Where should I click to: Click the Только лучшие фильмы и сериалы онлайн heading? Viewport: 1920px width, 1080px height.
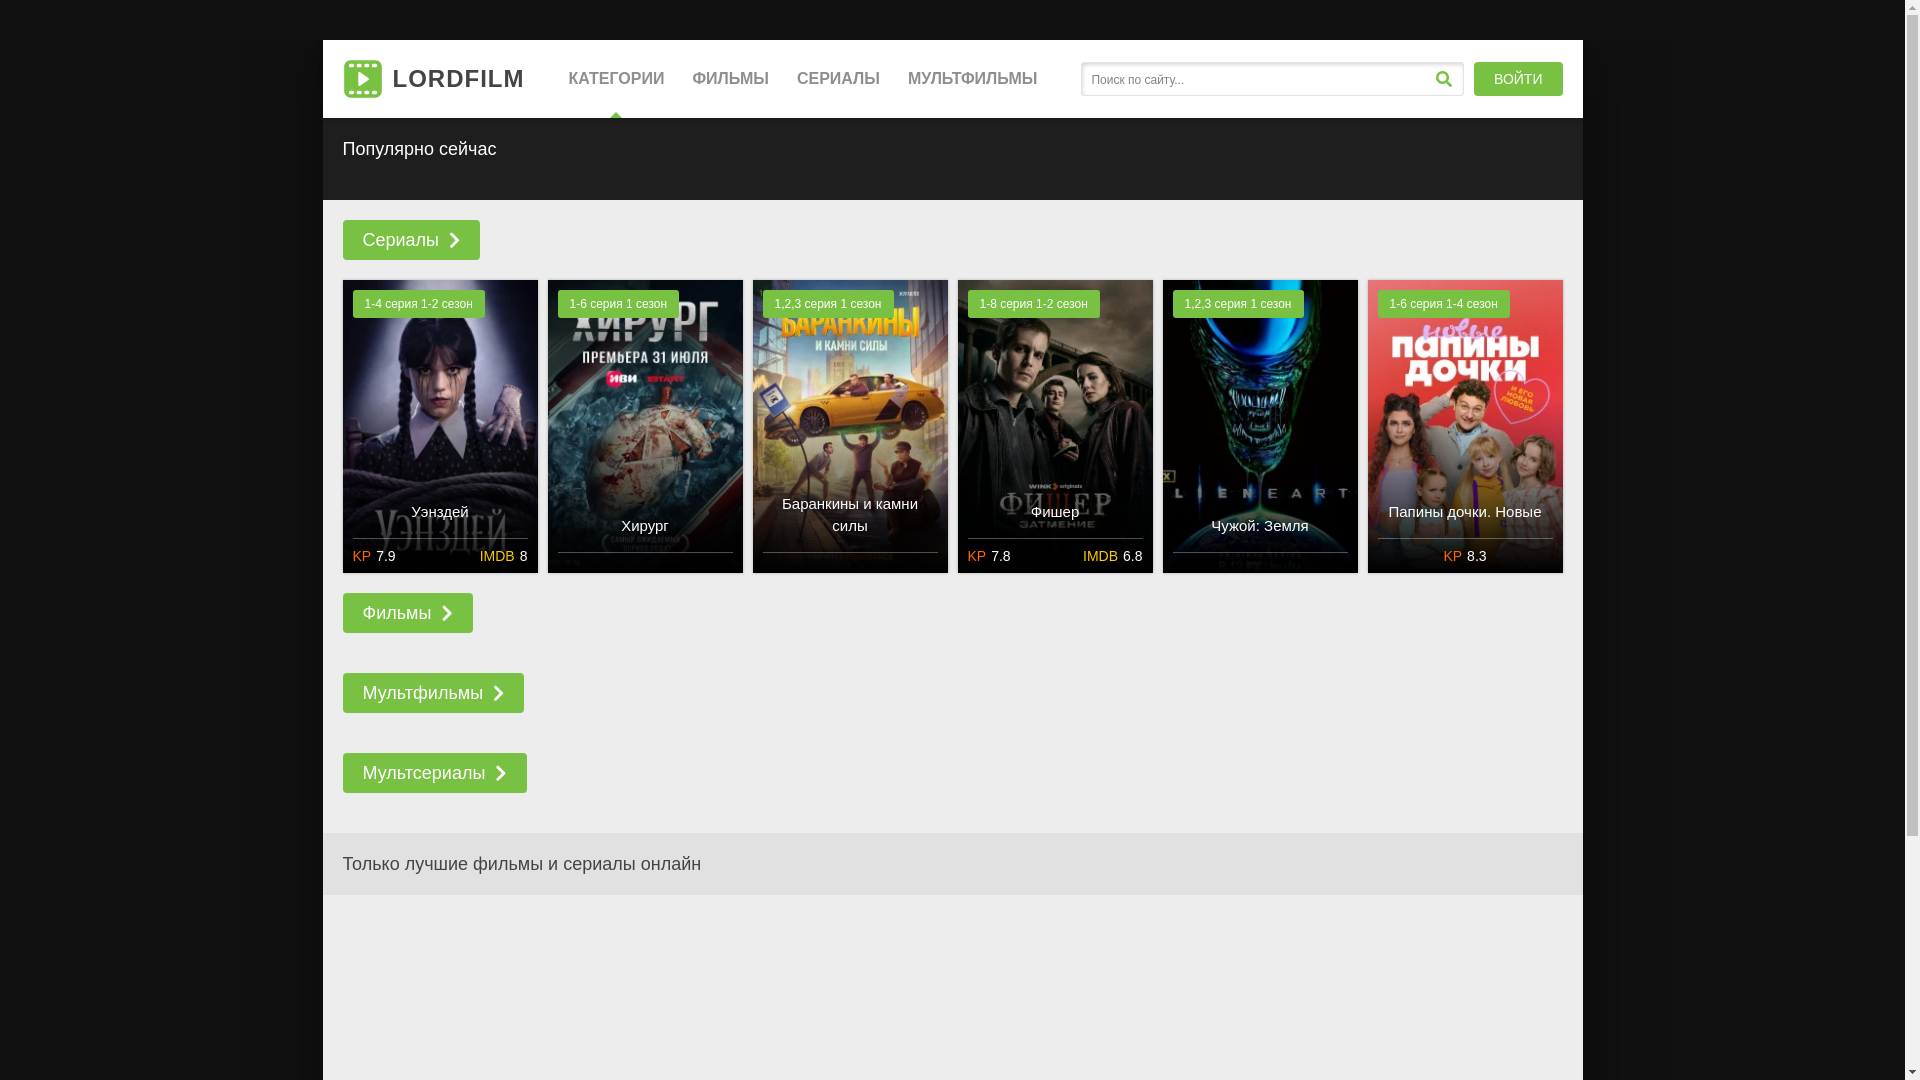(x=521, y=864)
